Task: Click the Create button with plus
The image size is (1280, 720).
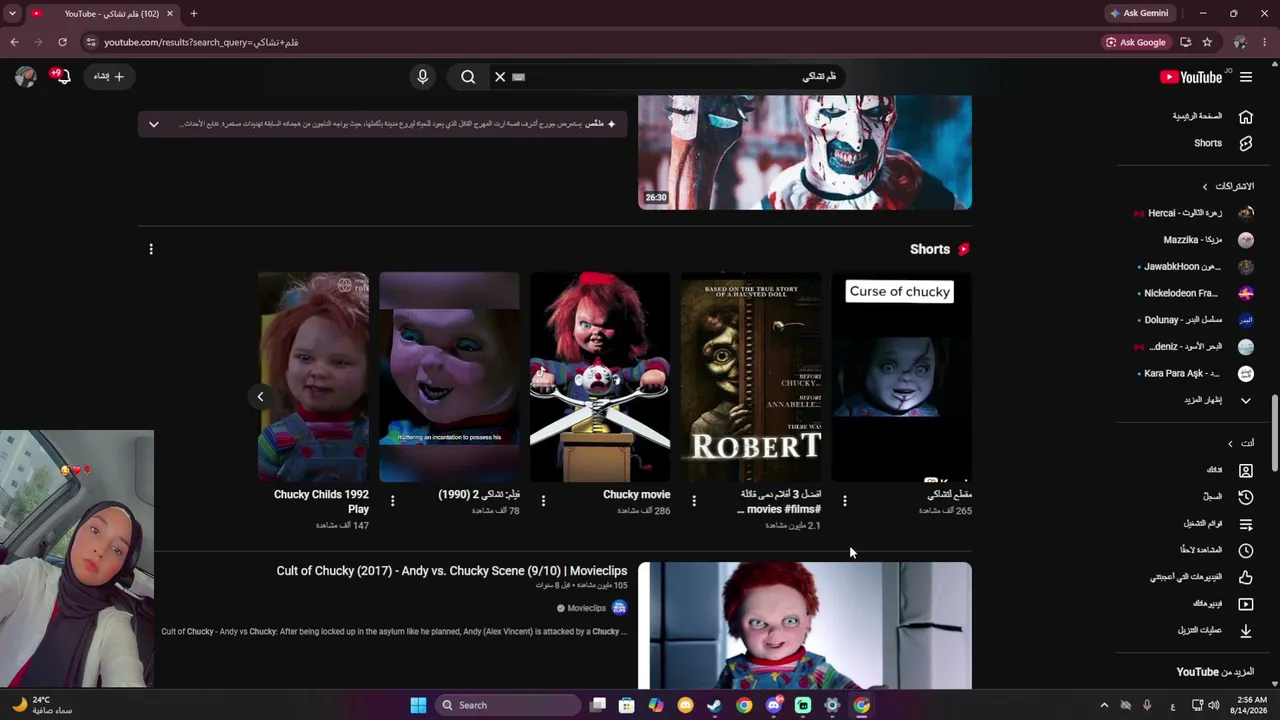Action: tap(109, 76)
